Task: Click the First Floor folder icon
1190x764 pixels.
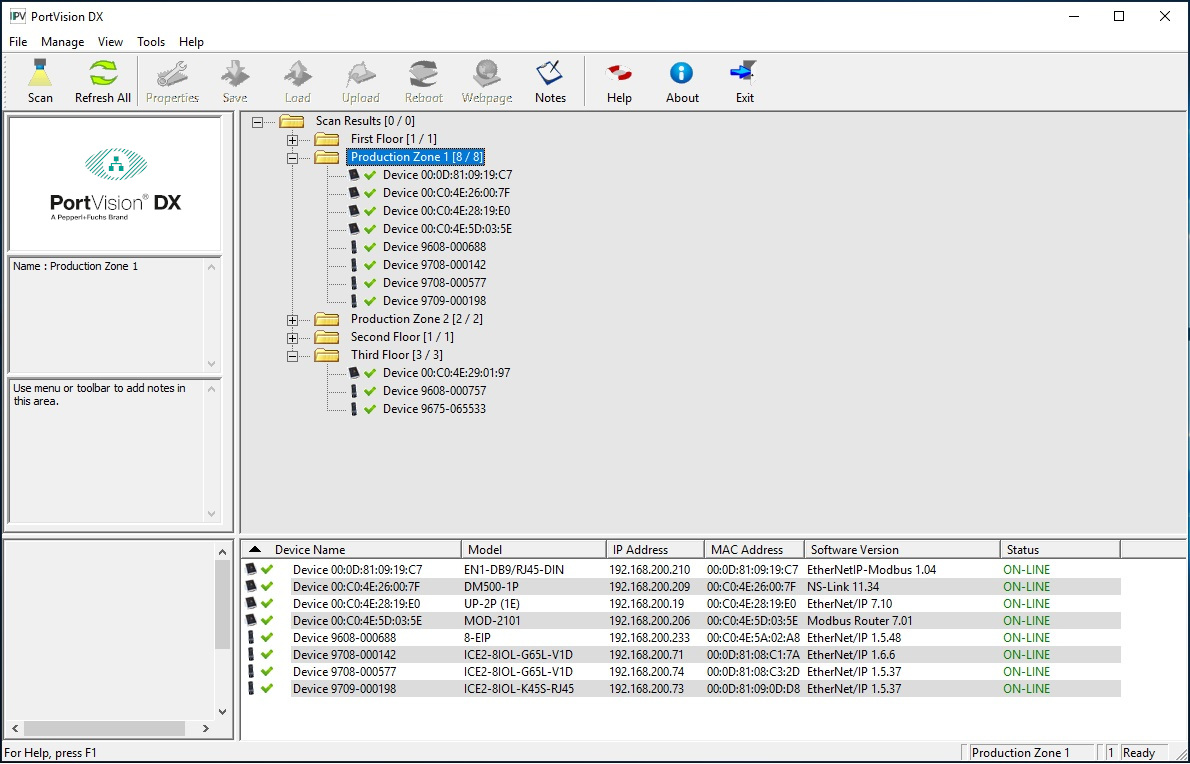Action: pyautogui.click(x=326, y=139)
